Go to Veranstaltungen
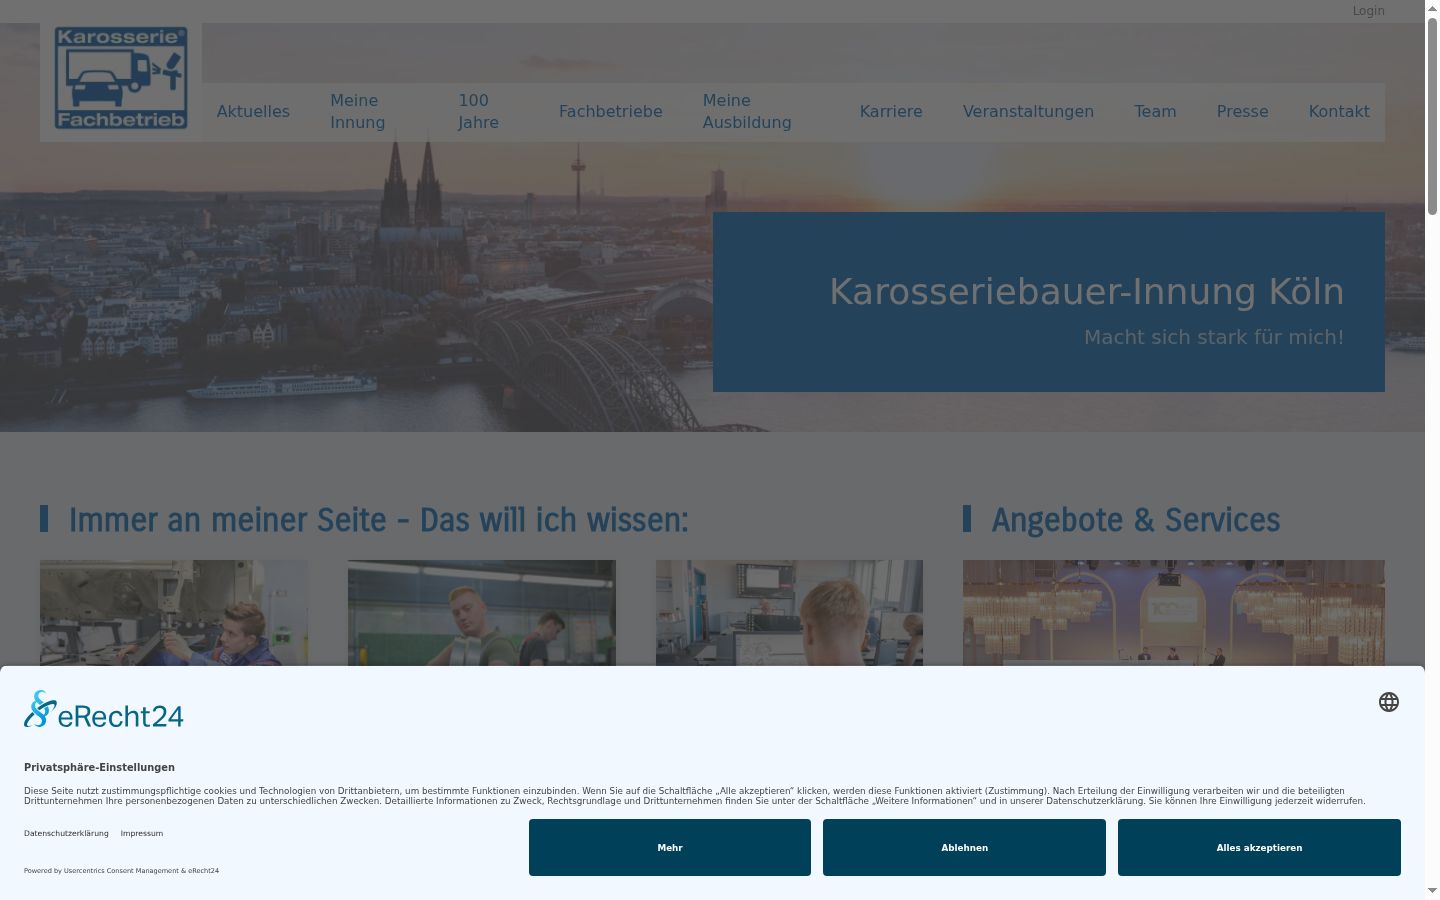Image resolution: width=1440 pixels, height=900 pixels. 1028,111
